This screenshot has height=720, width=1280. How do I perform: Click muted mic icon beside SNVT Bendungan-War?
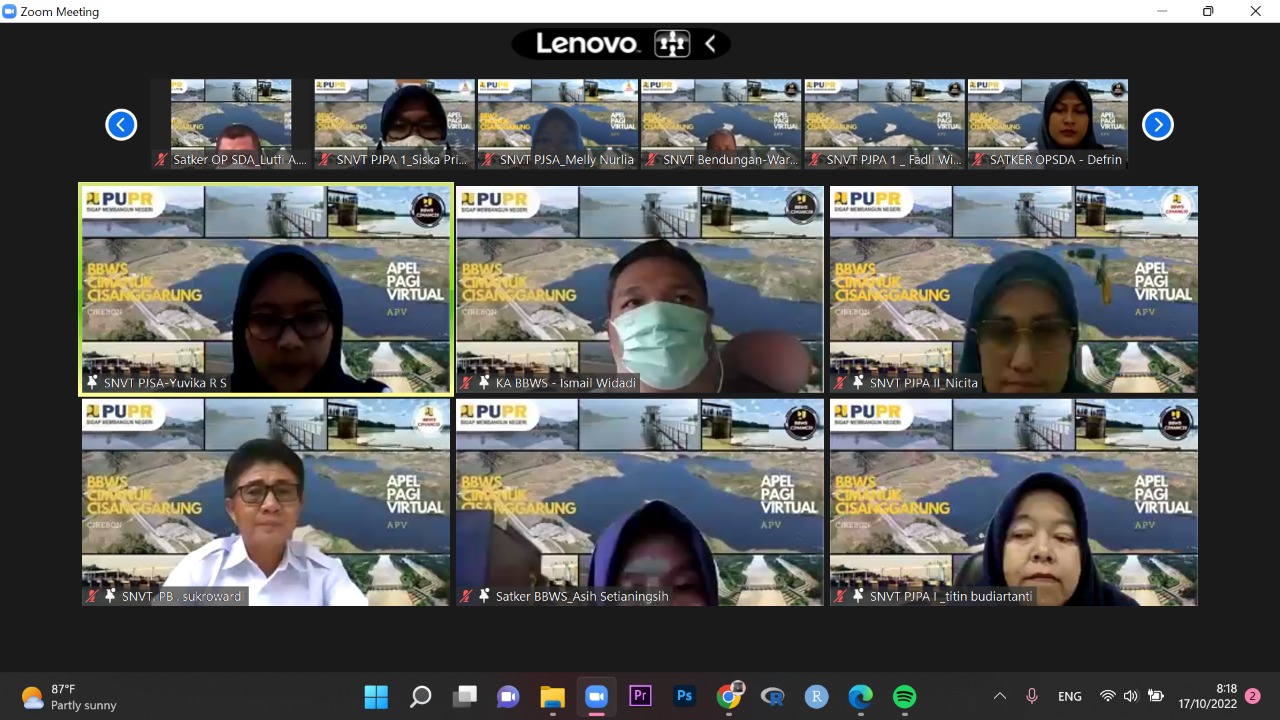tap(650, 160)
